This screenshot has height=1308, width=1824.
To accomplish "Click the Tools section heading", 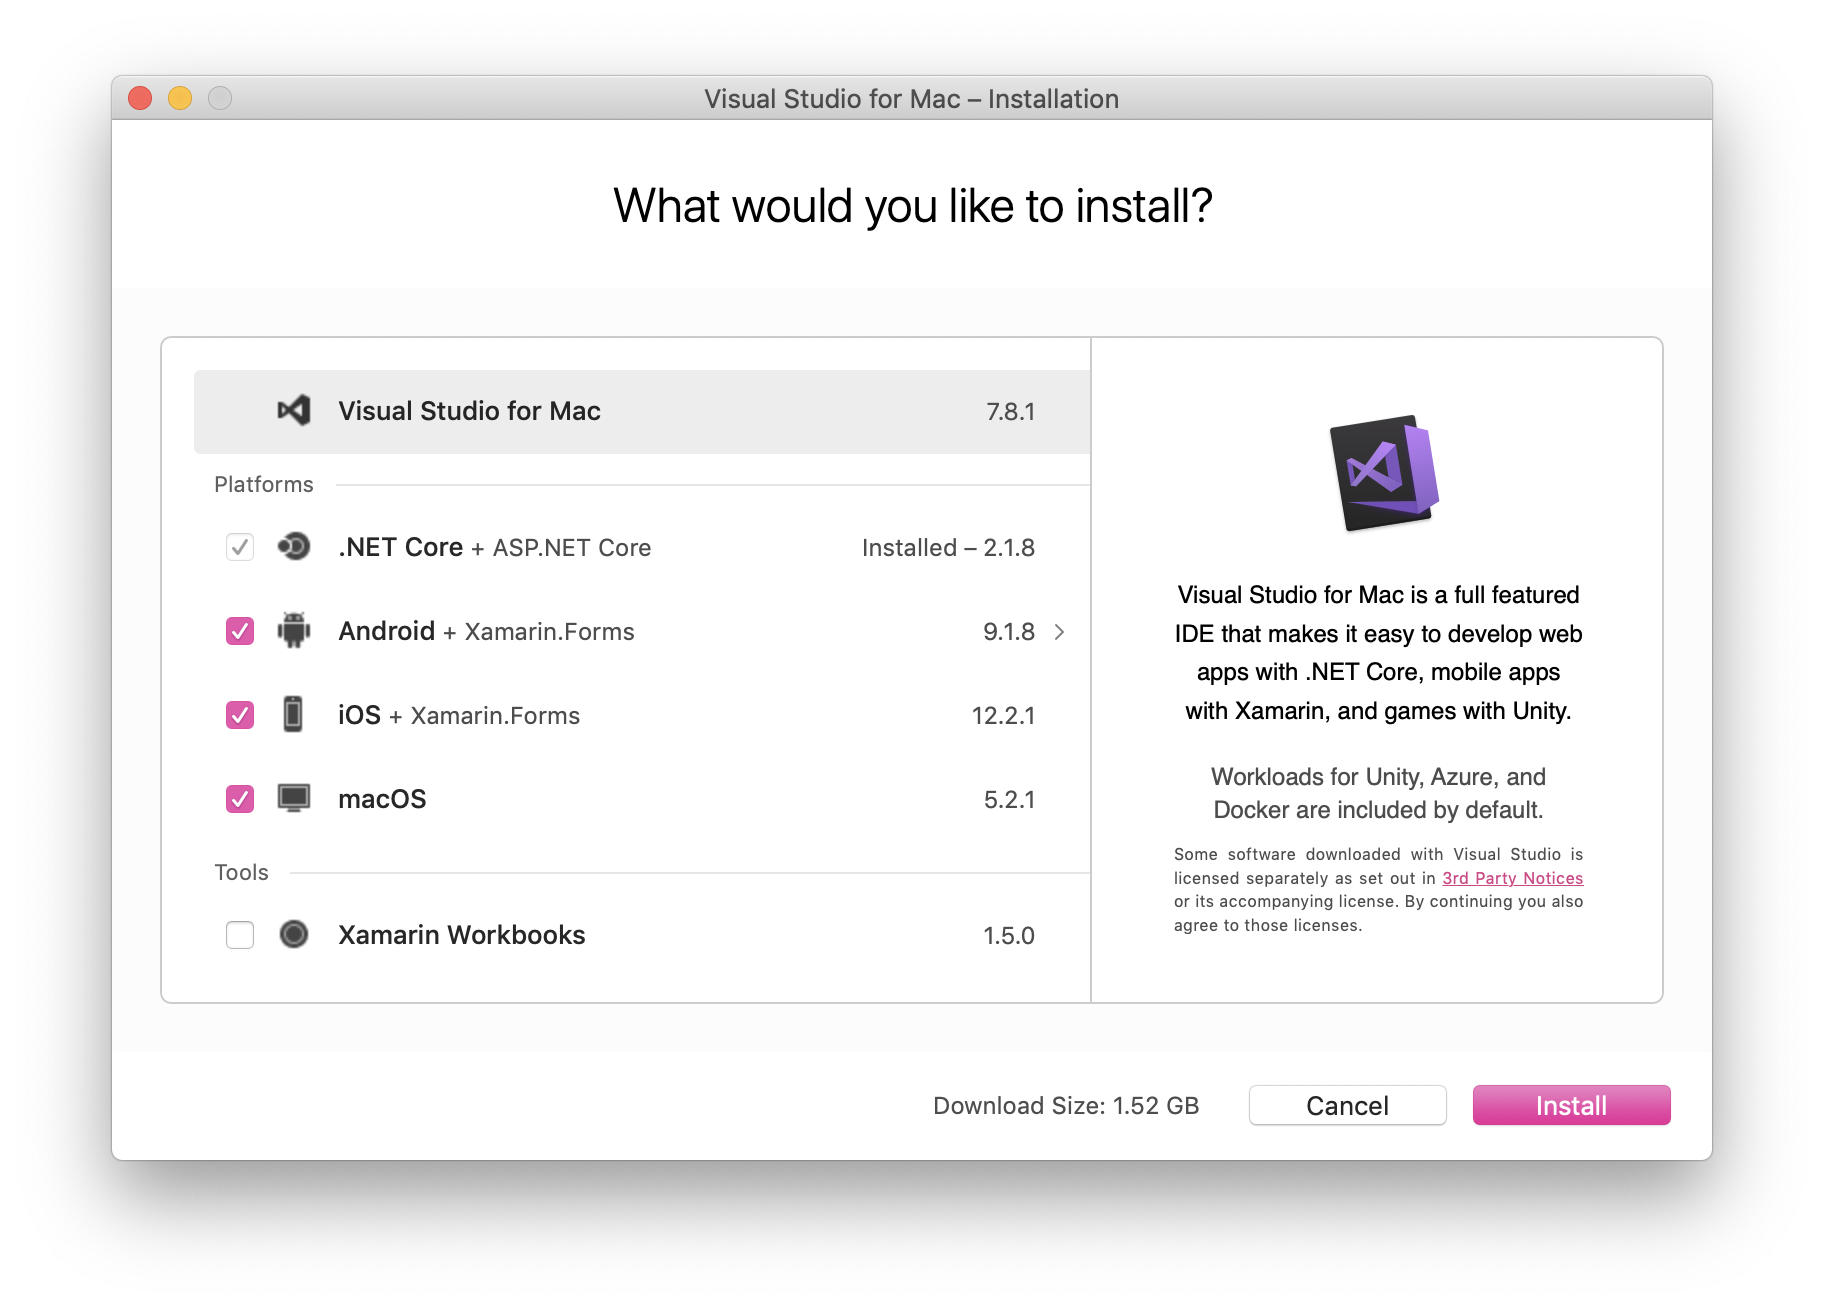I will [241, 872].
